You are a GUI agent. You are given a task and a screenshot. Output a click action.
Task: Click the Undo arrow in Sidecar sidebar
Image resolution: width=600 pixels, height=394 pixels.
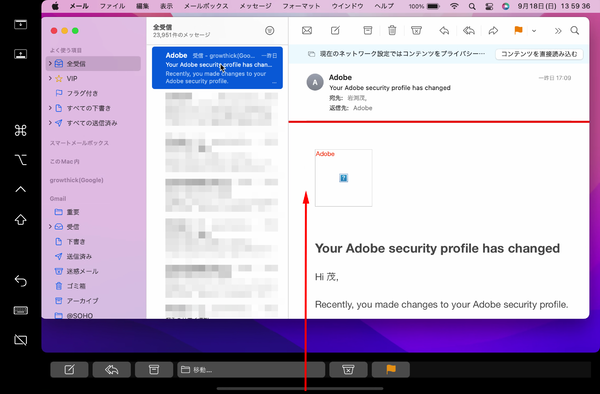21,281
